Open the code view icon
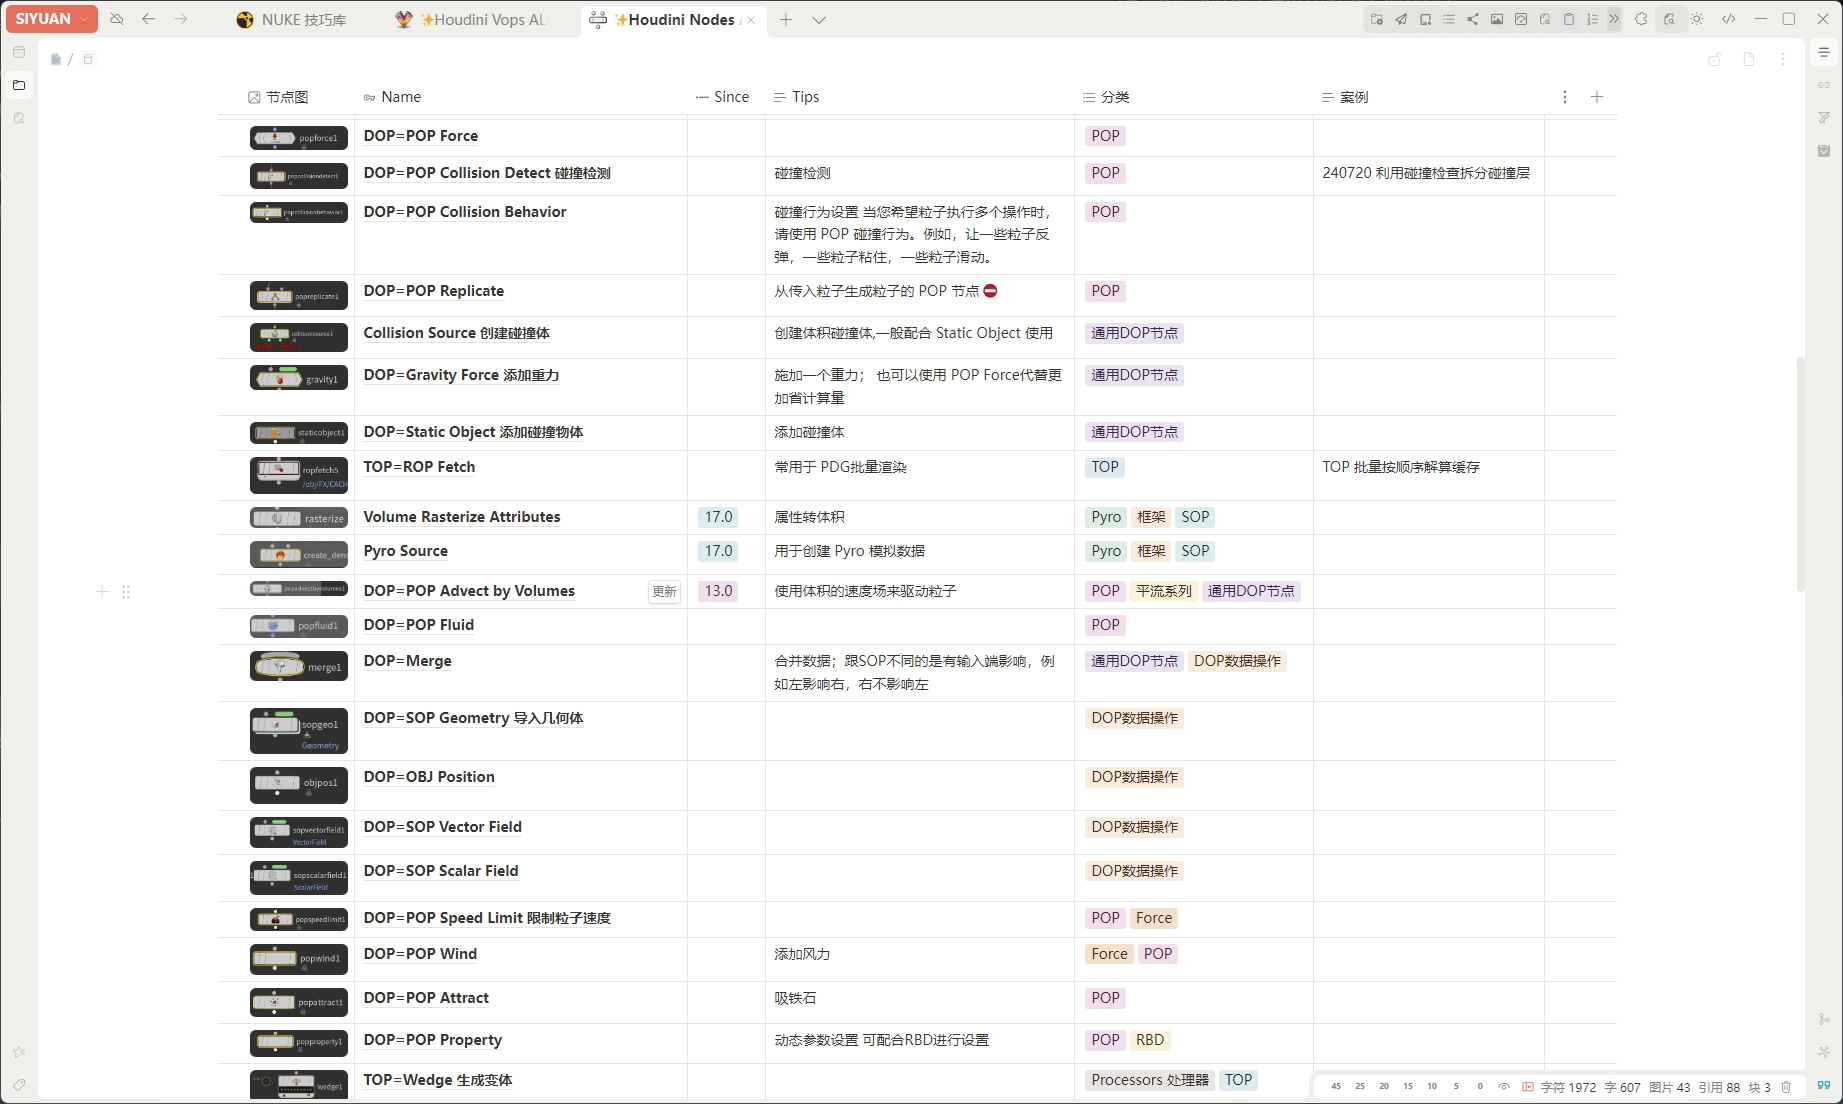Image resolution: width=1843 pixels, height=1104 pixels. click(x=1728, y=19)
